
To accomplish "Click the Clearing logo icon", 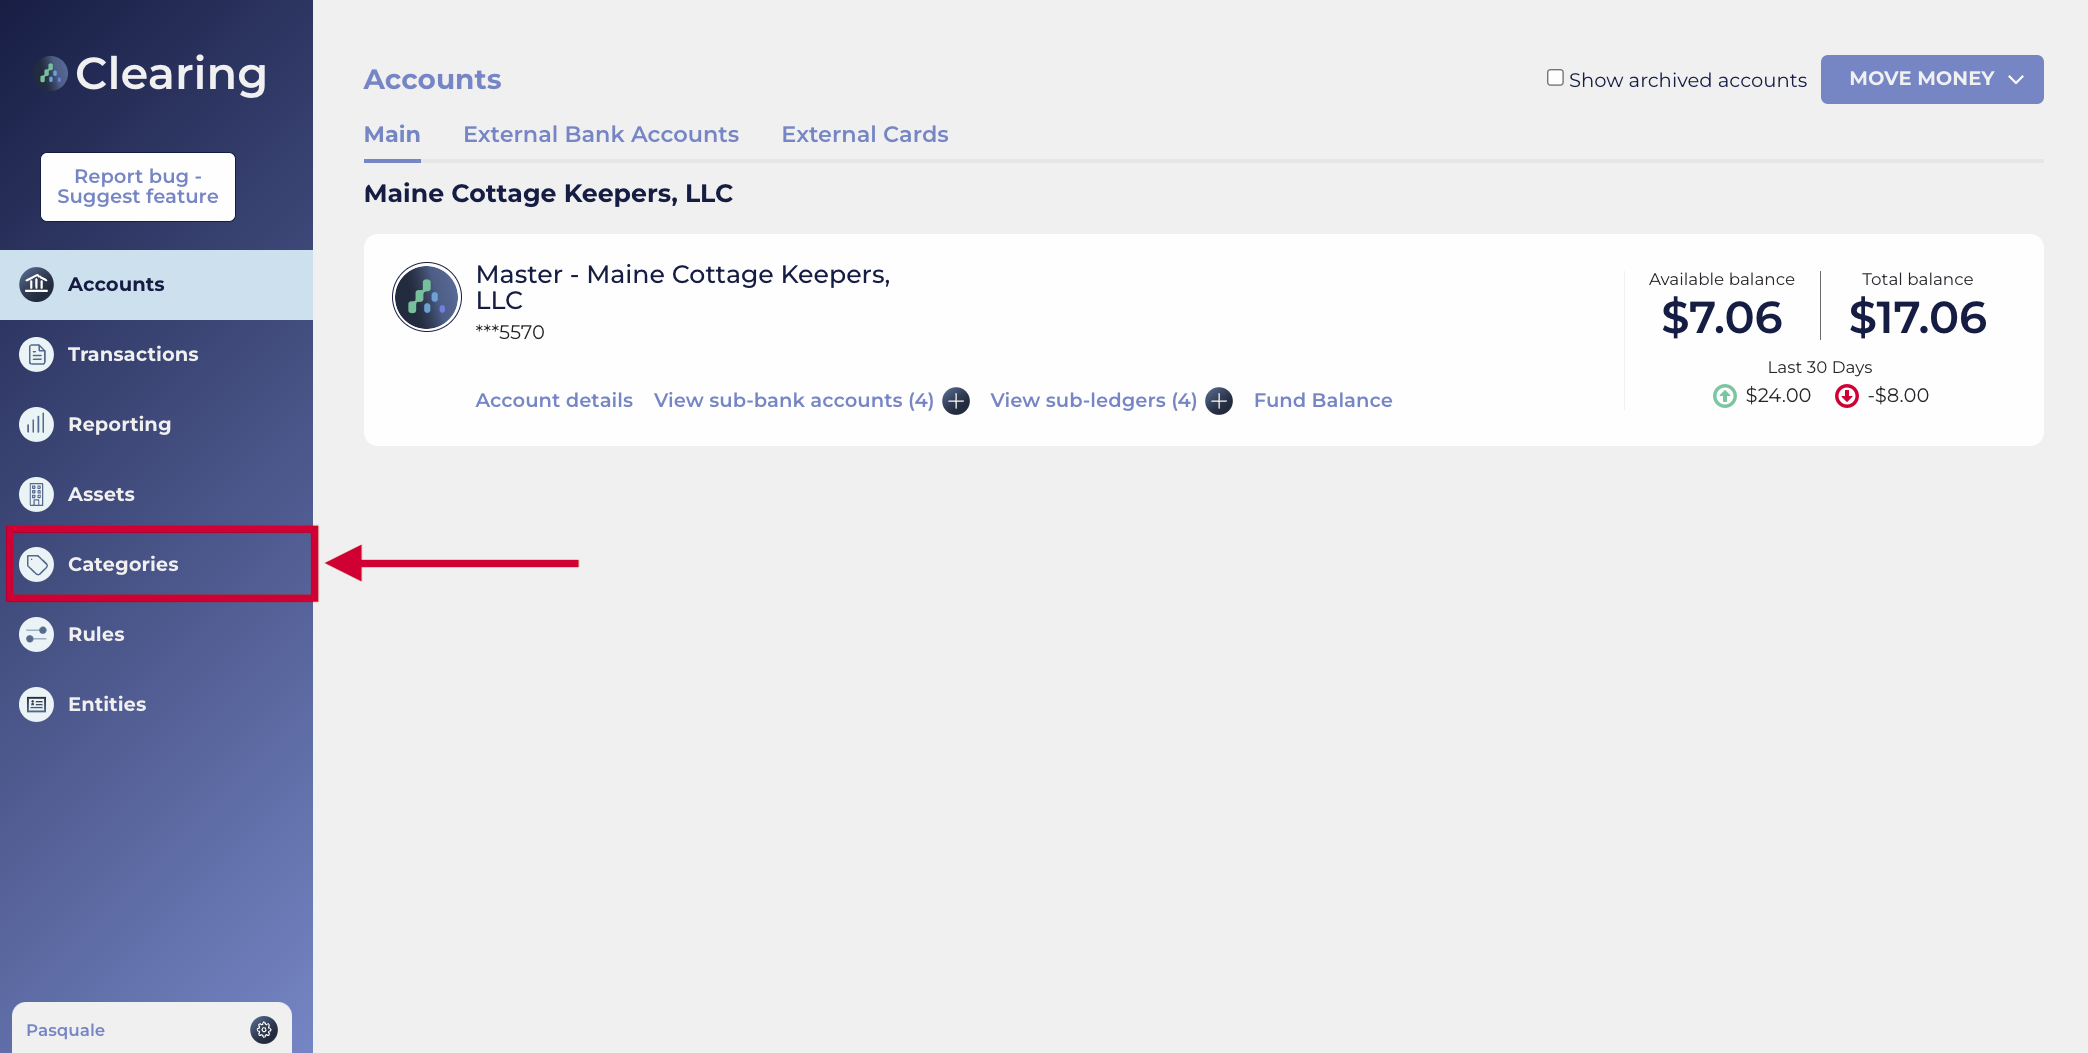I will click(x=51, y=73).
